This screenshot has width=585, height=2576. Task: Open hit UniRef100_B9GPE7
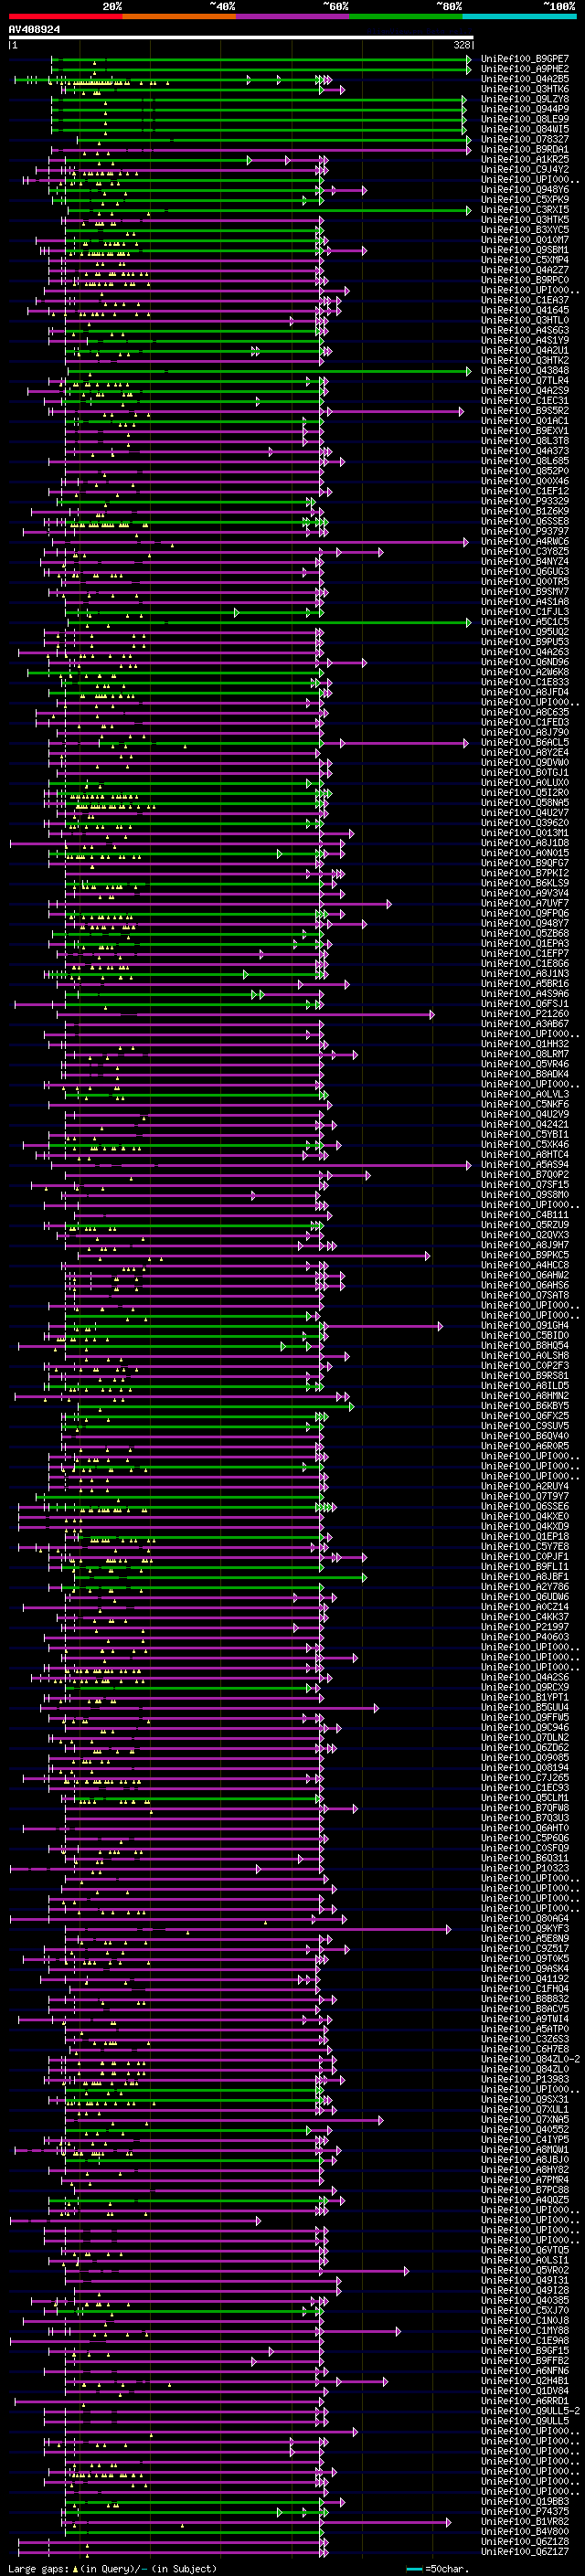click(525, 59)
